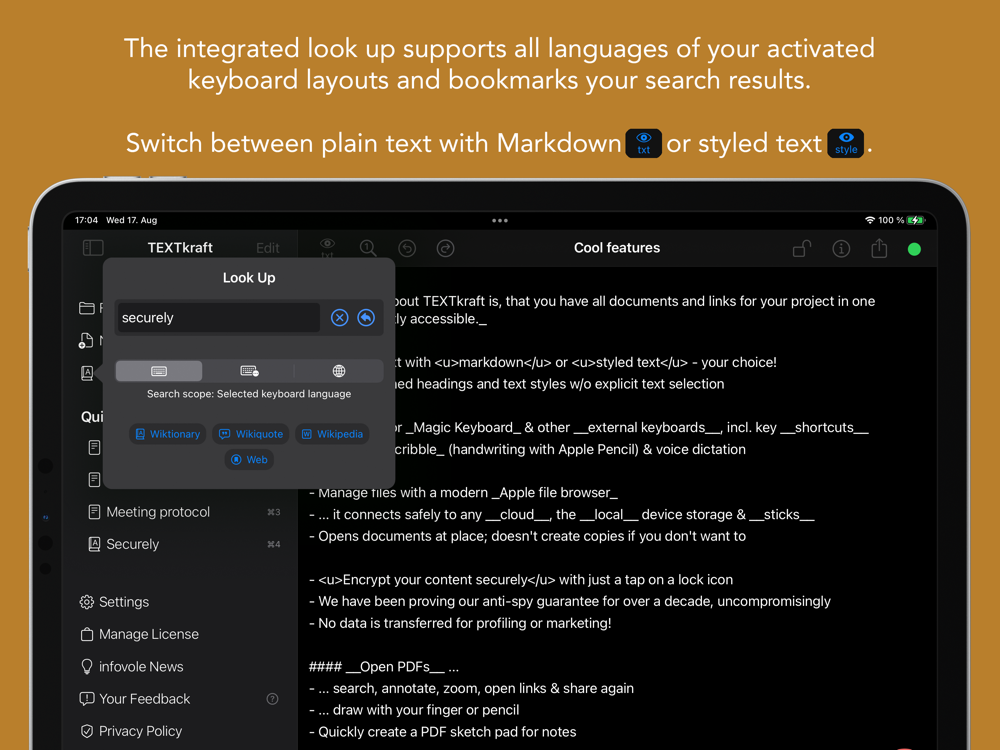Look up securely in Wikiquote
The width and height of the screenshot is (1000, 750).
tap(251, 434)
